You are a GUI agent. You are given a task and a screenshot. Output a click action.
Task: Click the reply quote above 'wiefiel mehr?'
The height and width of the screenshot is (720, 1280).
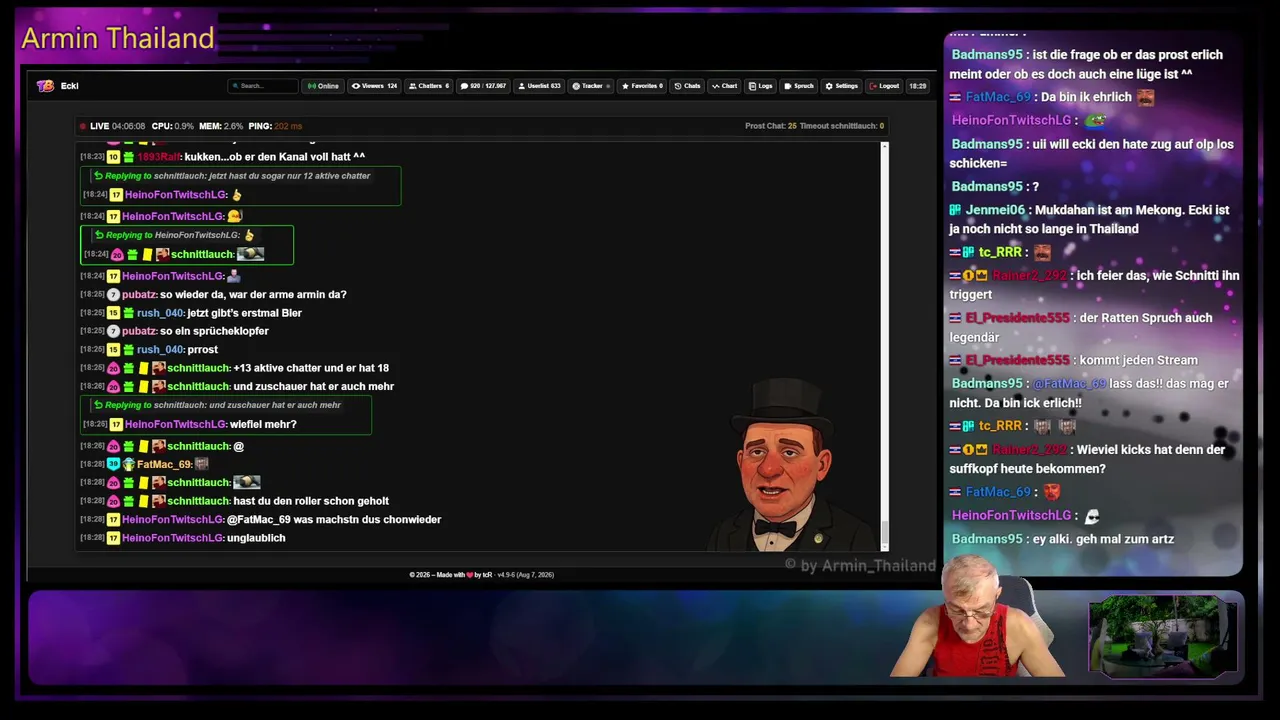click(x=217, y=405)
